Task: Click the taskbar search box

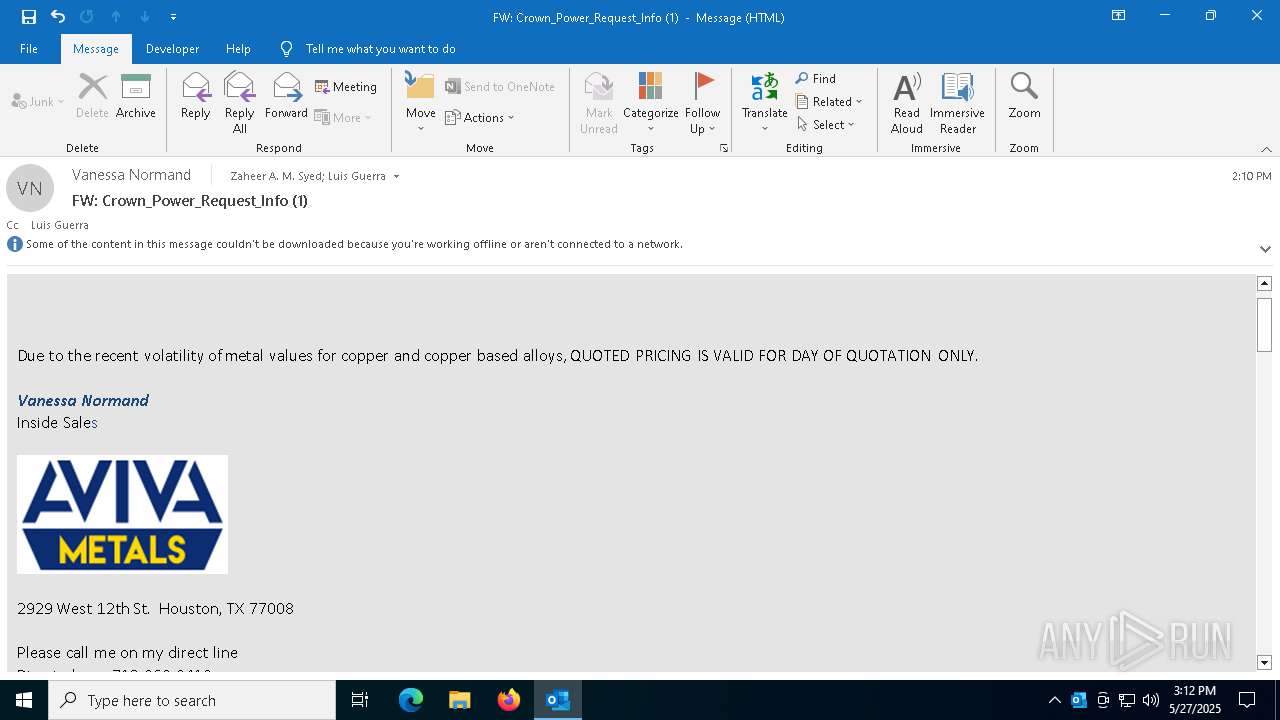Action: point(192,700)
